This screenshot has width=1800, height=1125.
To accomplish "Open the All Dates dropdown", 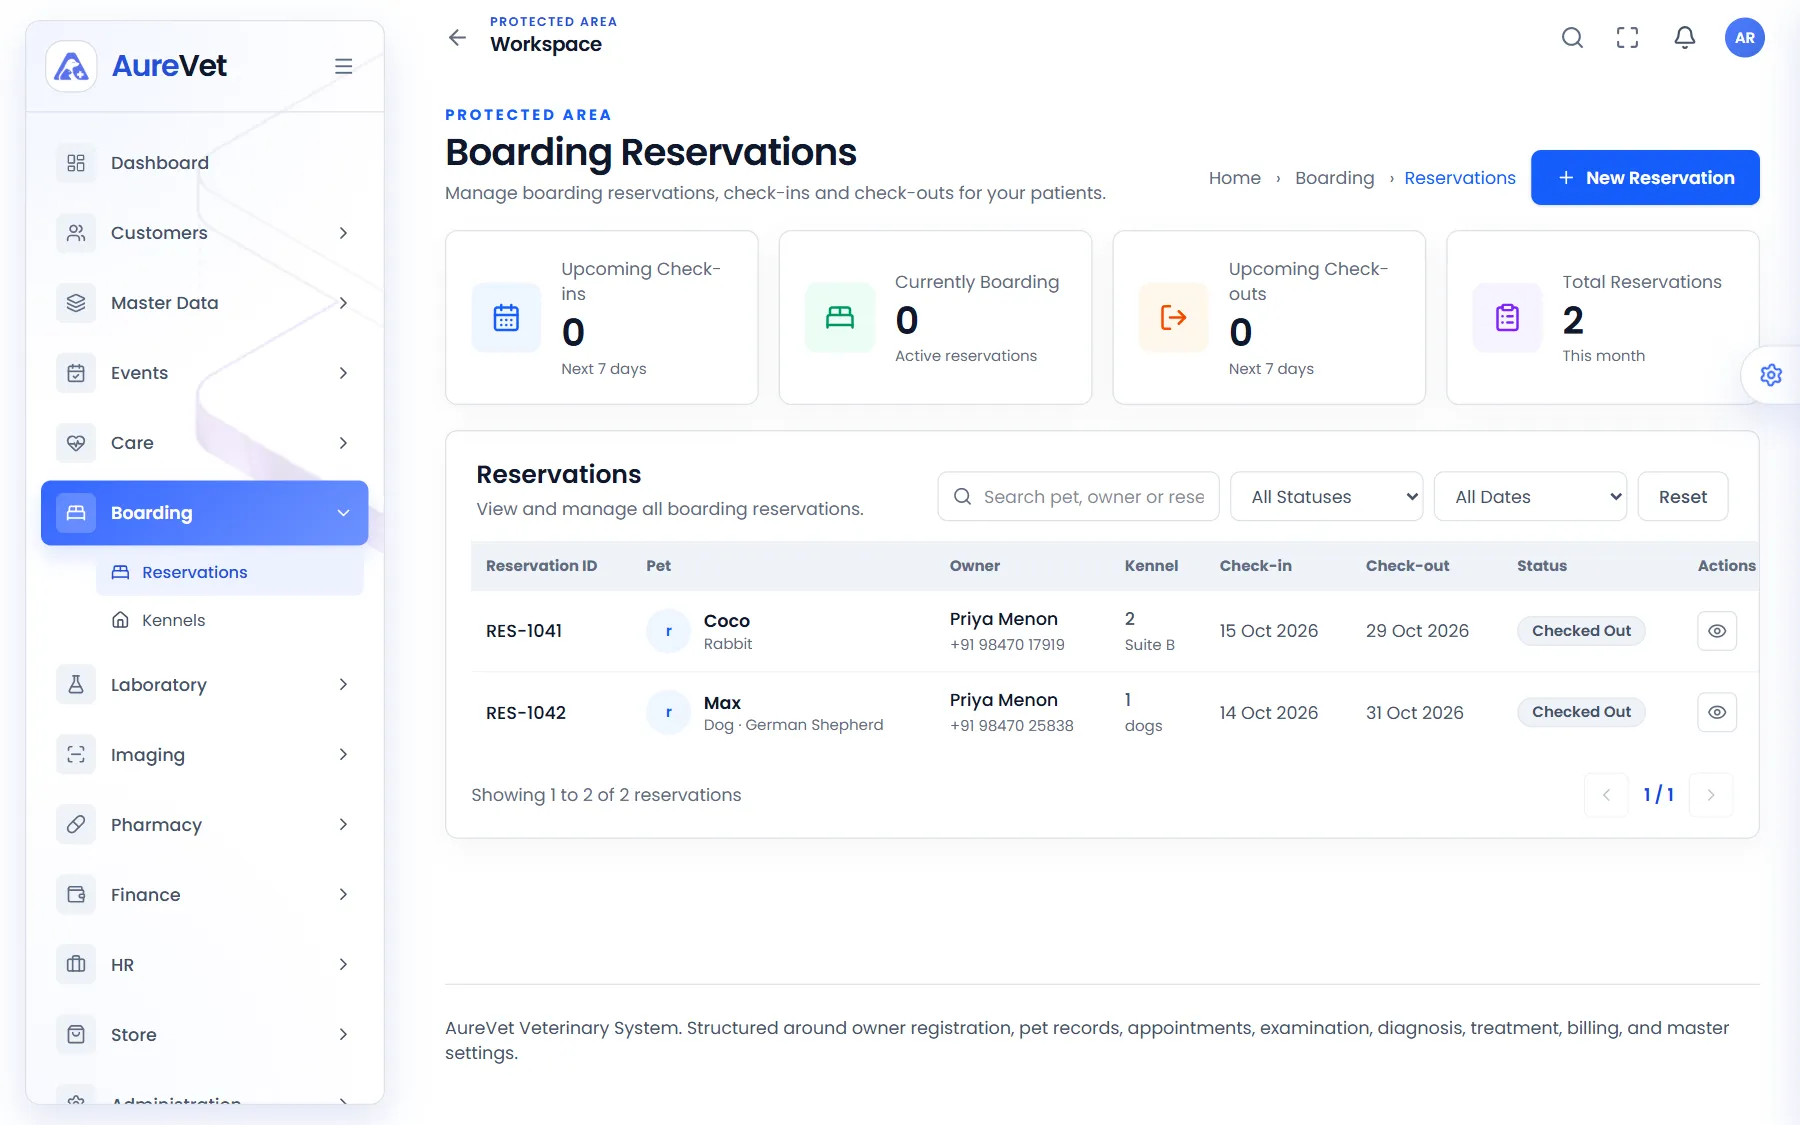I will click(1531, 497).
